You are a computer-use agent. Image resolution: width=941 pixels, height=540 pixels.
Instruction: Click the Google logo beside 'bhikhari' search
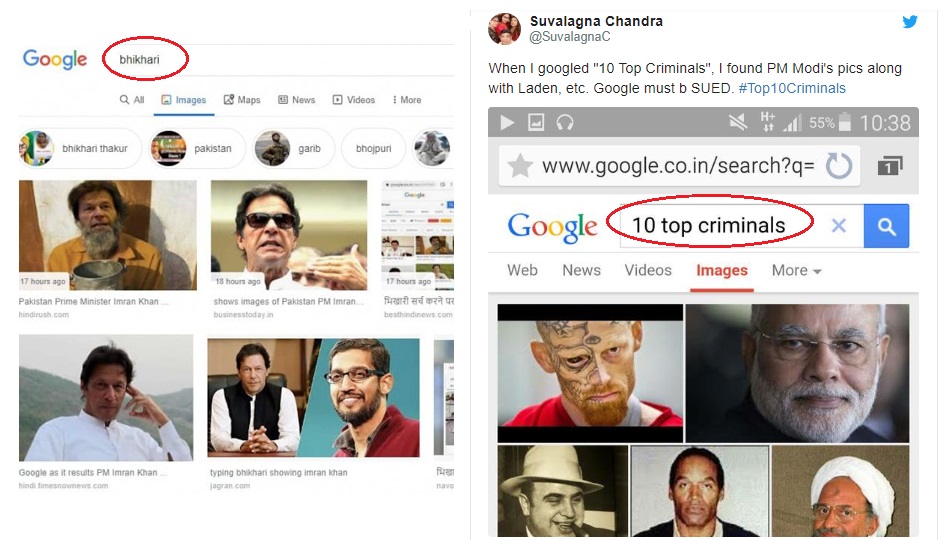pyautogui.click(x=55, y=59)
